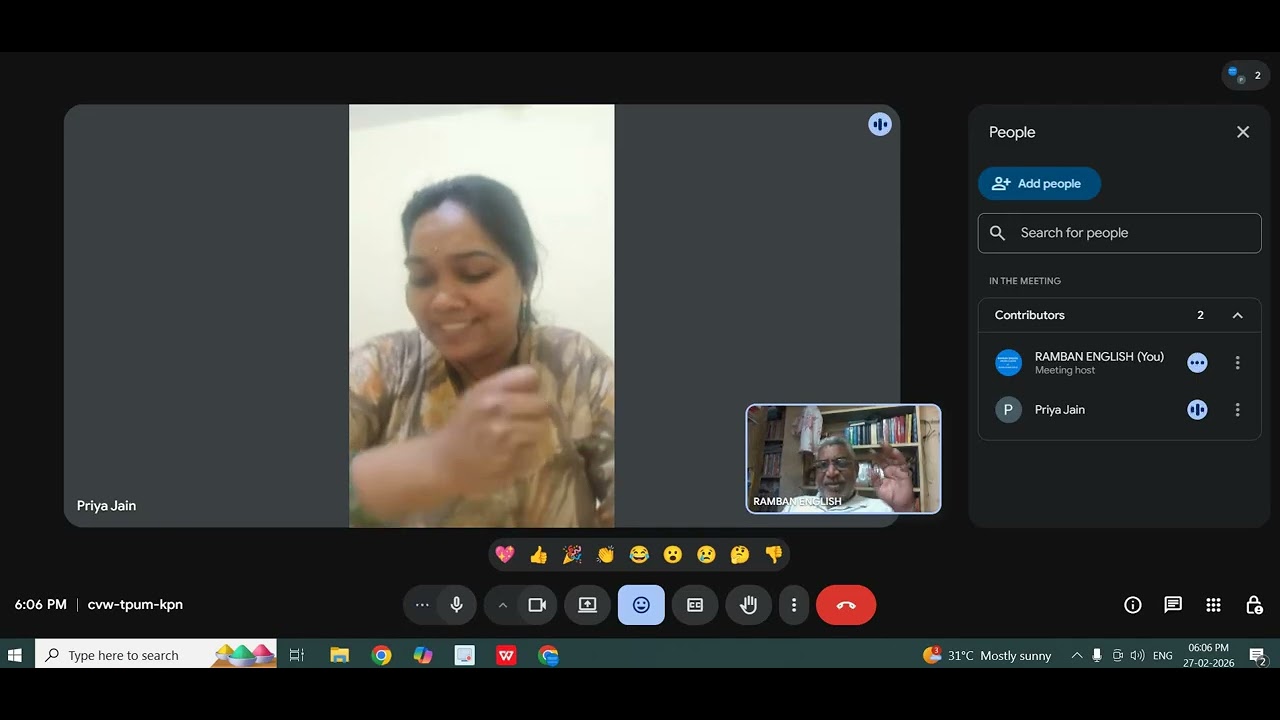Open audio settings three-dot menu
The width and height of the screenshot is (1280, 720).
(422, 605)
